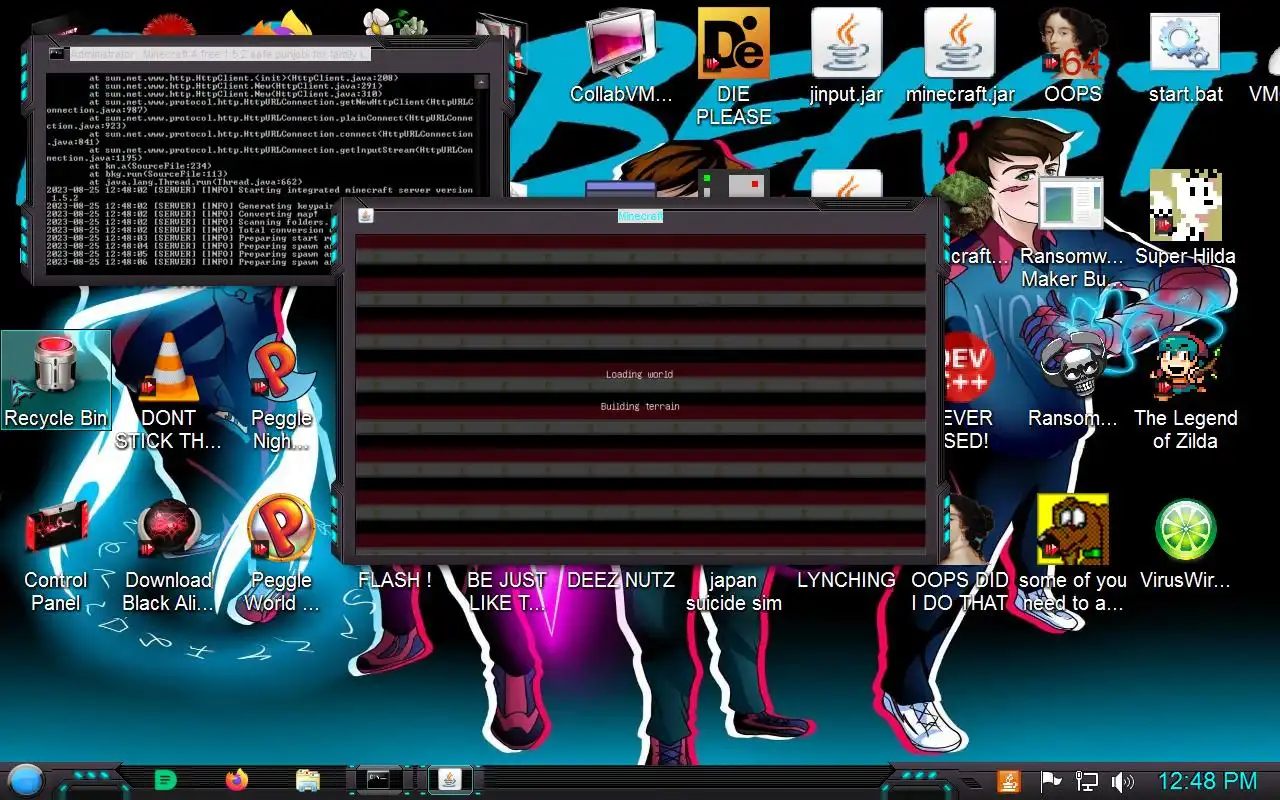
Task: Click console line 'at kn.a(SourceFile:234)'
Action: [x=150, y=166]
